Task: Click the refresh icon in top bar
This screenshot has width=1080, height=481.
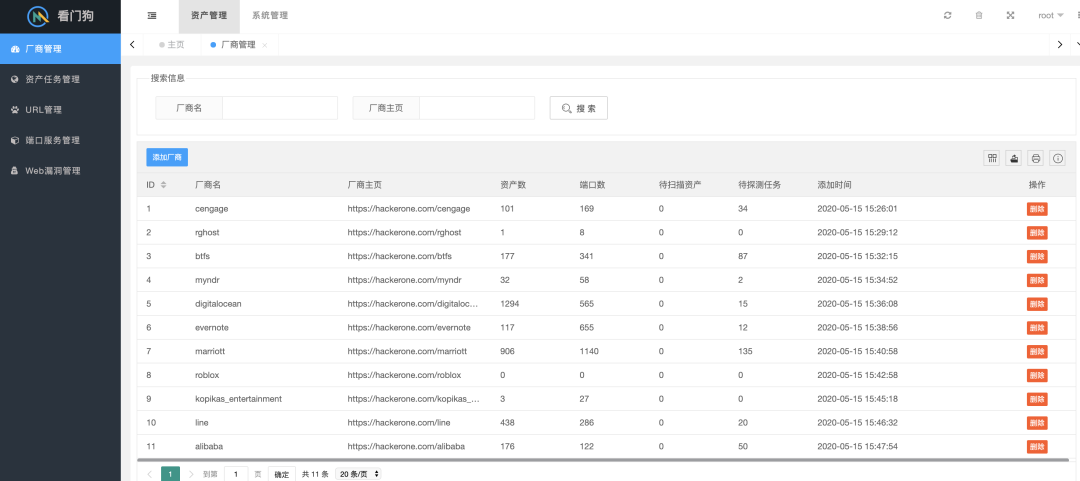Action: (948, 16)
